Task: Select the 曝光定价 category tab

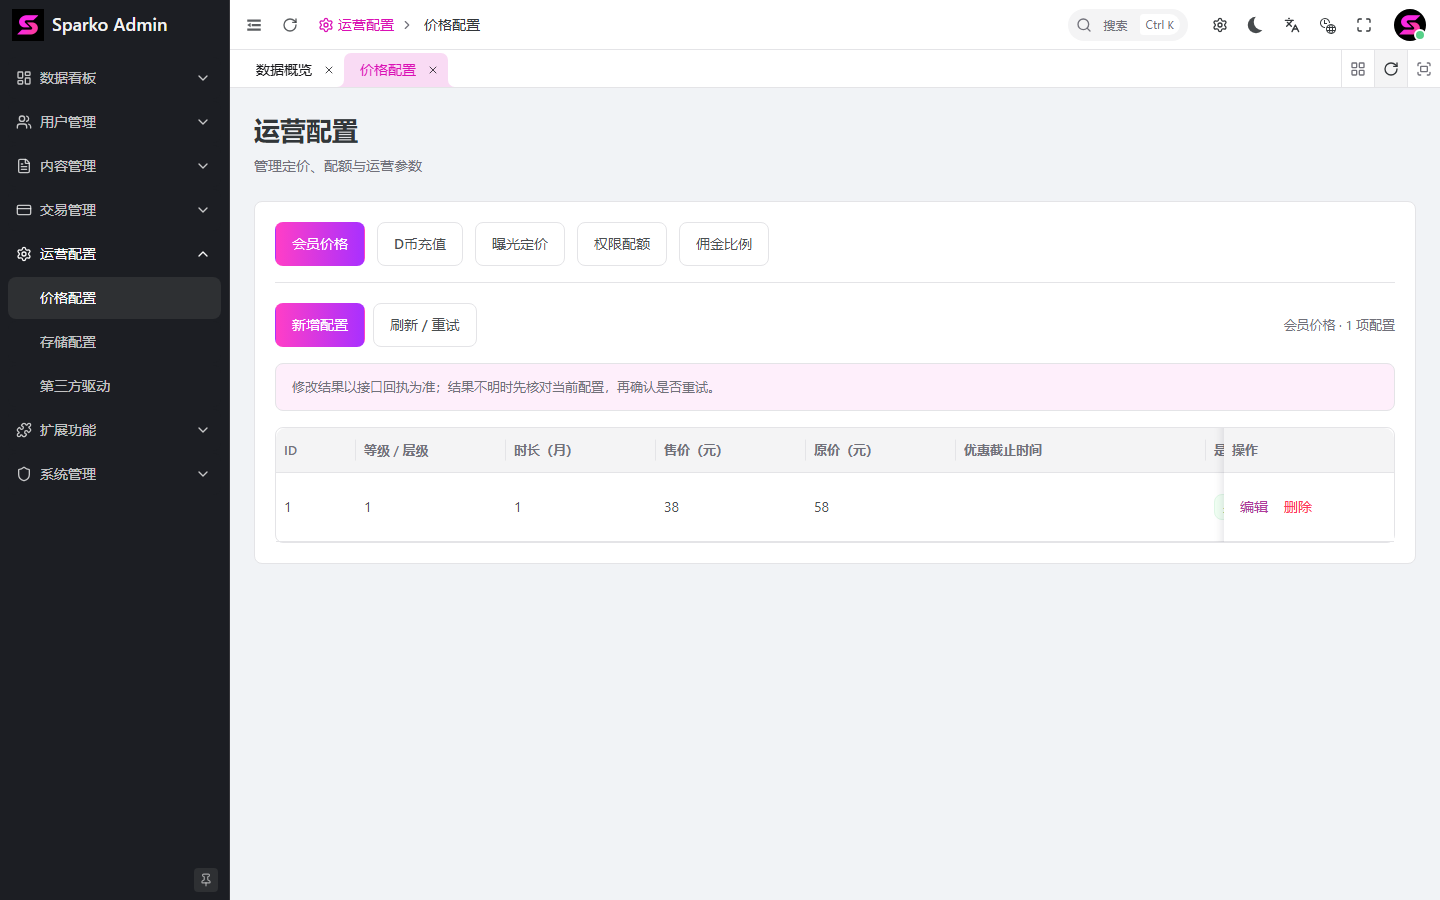Action: (520, 244)
